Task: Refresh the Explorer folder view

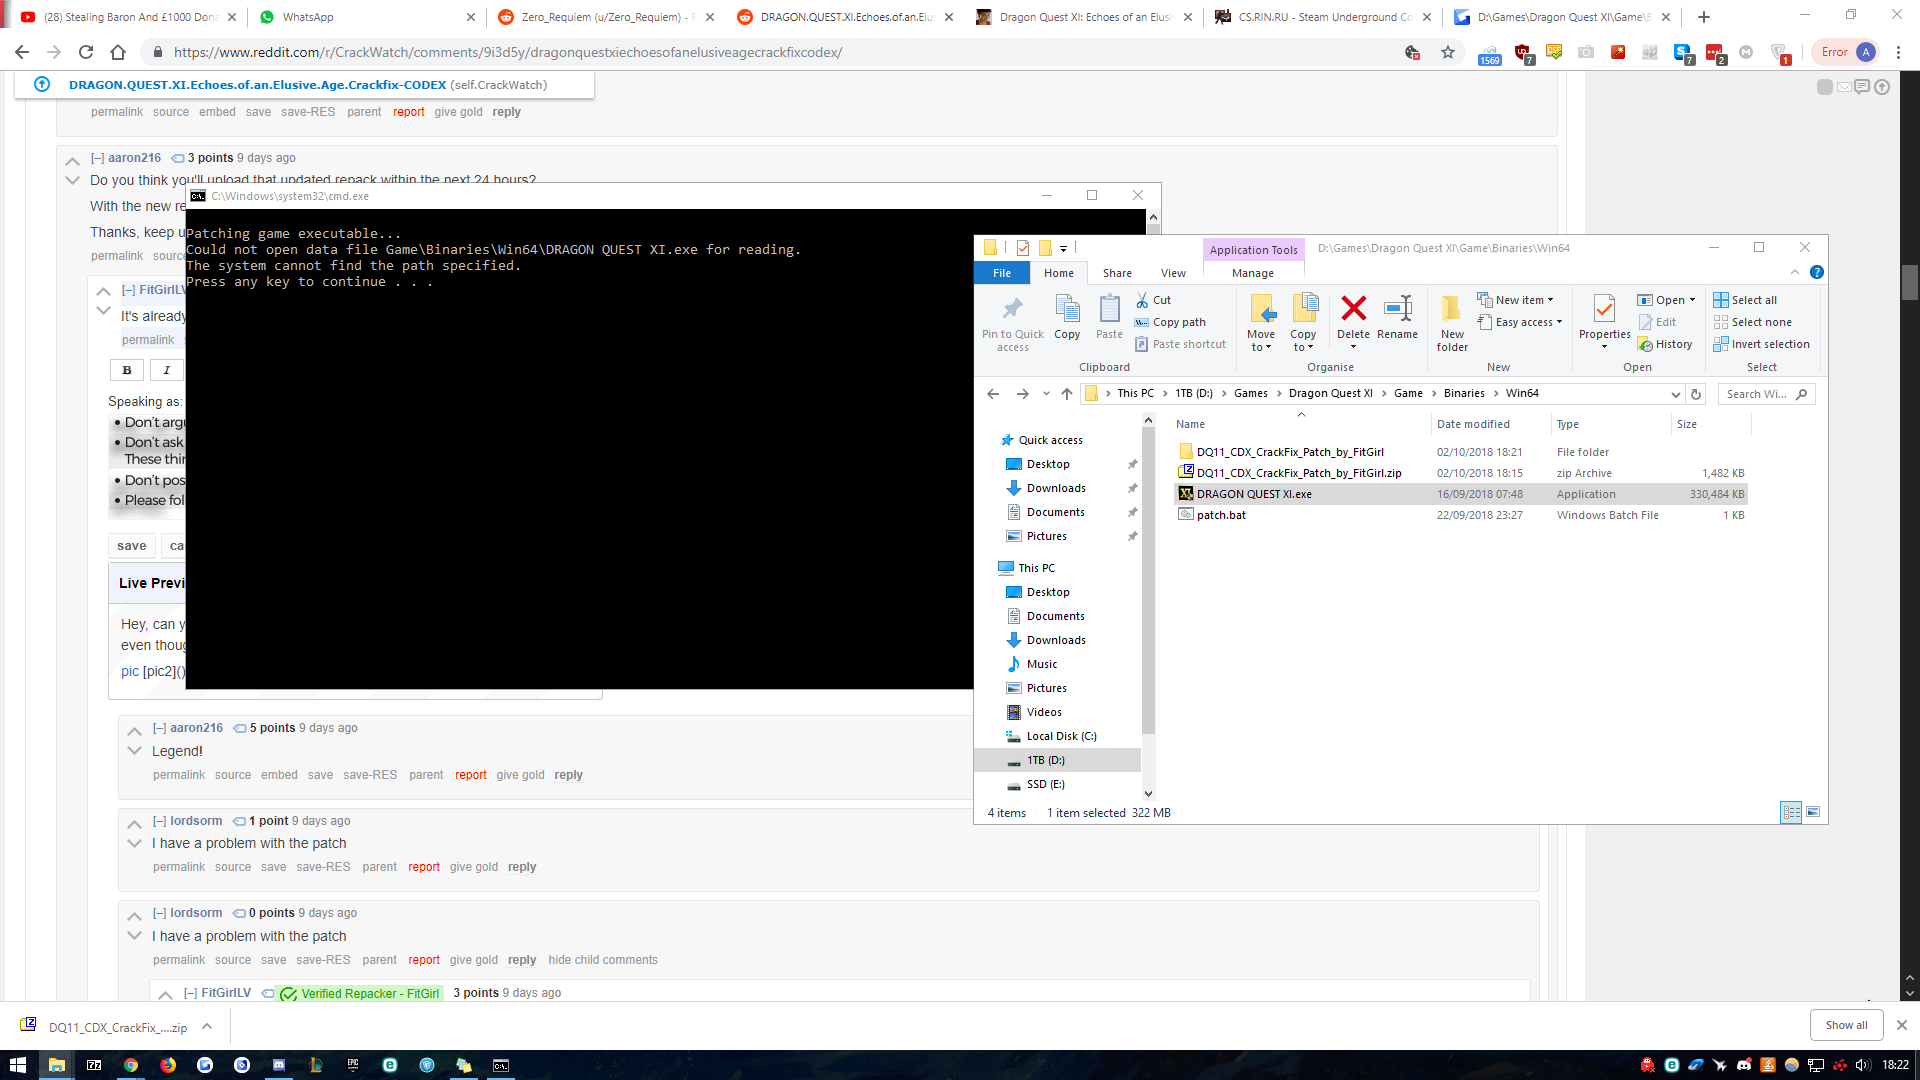Action: coord(1696,394)
